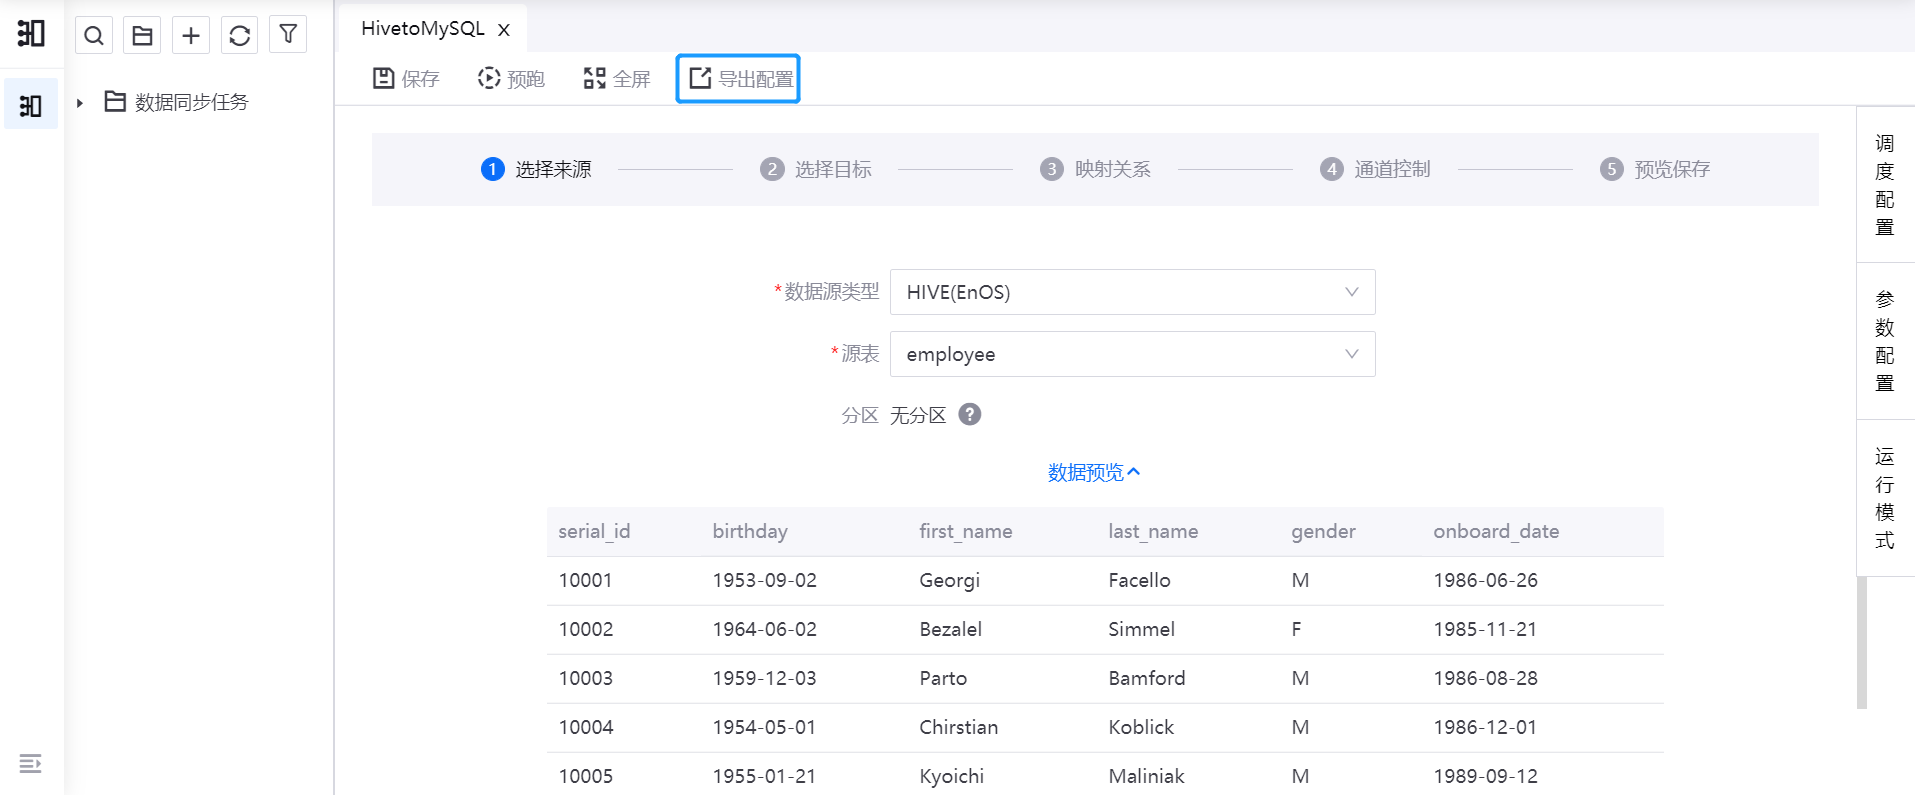
Task: Click the filter funnel icon
Action: [288, 35]
